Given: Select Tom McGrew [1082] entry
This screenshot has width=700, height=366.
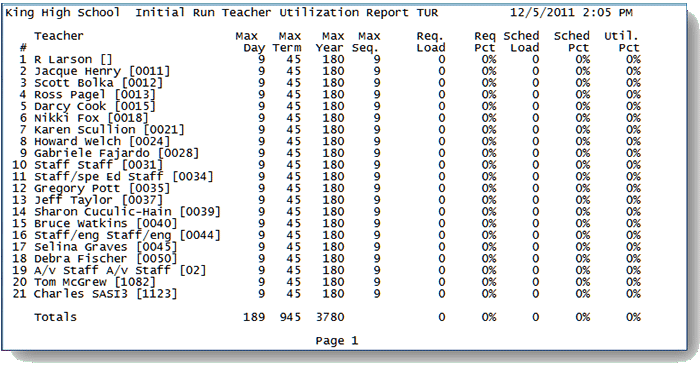Looking at the screenshot, I should (95, 282).
